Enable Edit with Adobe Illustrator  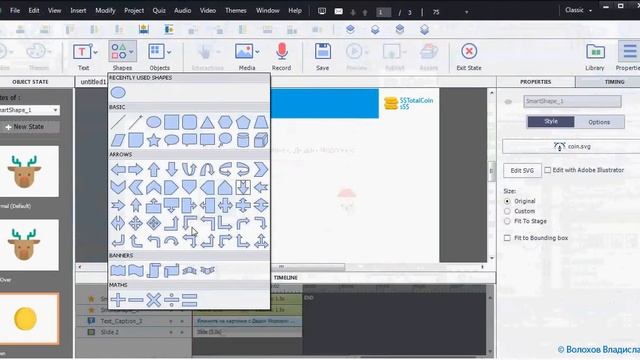pyautogui.click(x=548, y=170)
